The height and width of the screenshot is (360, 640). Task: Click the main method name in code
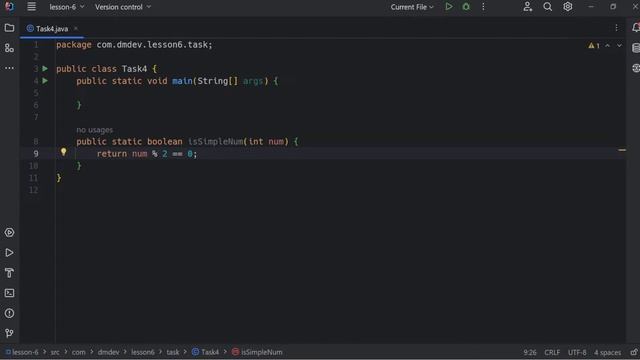tap(182, 81)
